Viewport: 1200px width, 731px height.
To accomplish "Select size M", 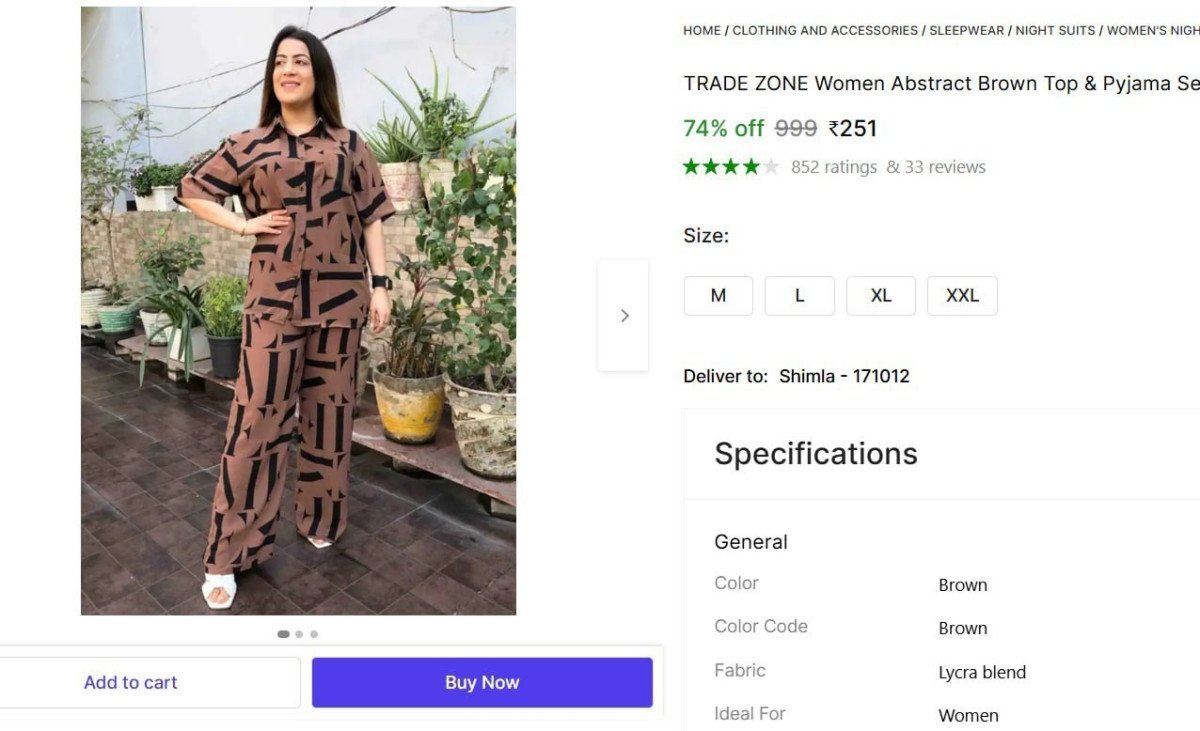I will (718, 295).
